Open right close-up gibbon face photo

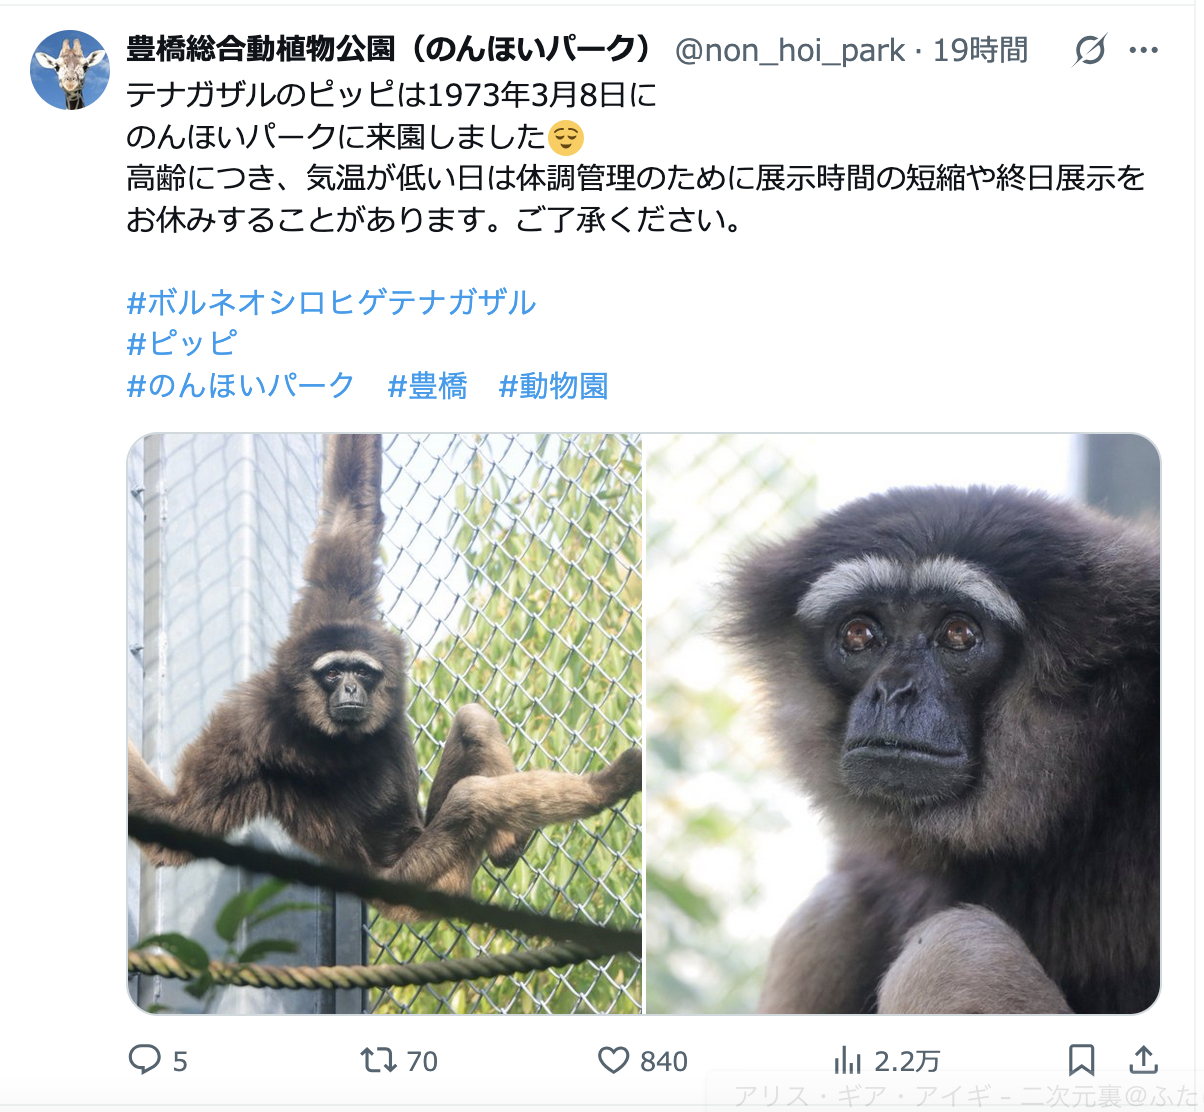pyautogui.click(x=903, y=724)
